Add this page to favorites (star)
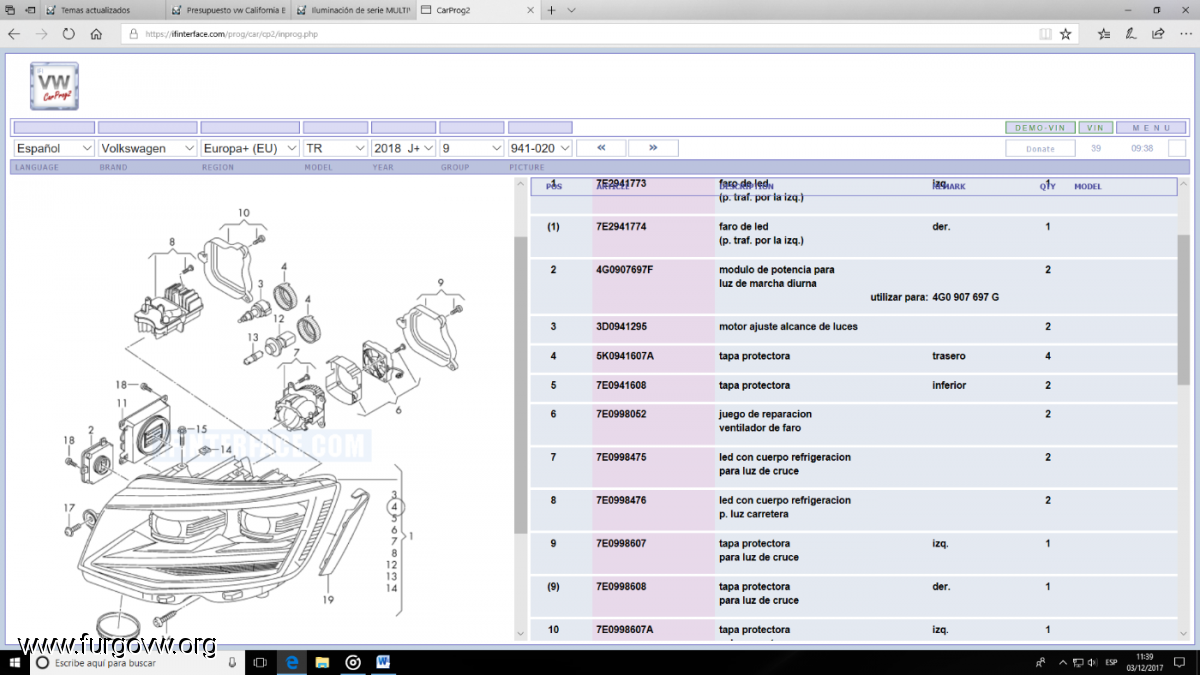This screenshot has height=675, width=1200. pyautogui.click(x=1066, y=34)
